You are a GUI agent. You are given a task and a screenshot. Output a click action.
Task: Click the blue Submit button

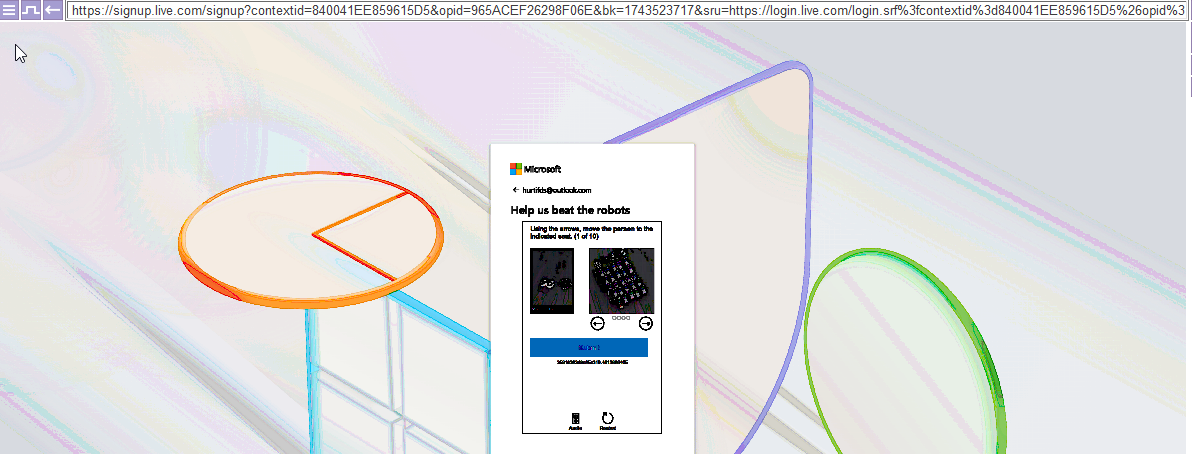[588, 347]
